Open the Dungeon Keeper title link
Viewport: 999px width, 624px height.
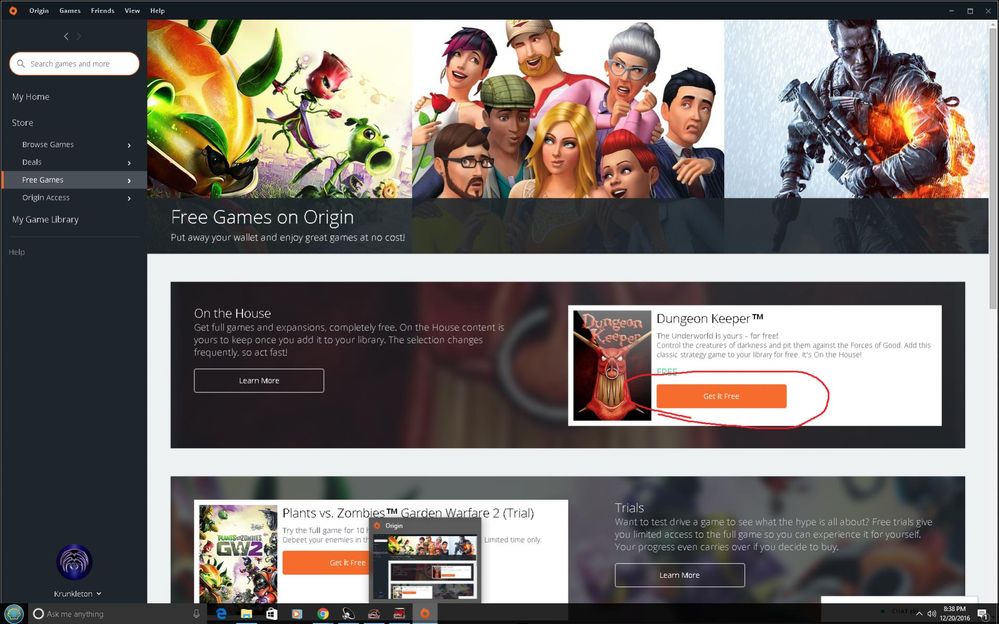click(710, 319)
